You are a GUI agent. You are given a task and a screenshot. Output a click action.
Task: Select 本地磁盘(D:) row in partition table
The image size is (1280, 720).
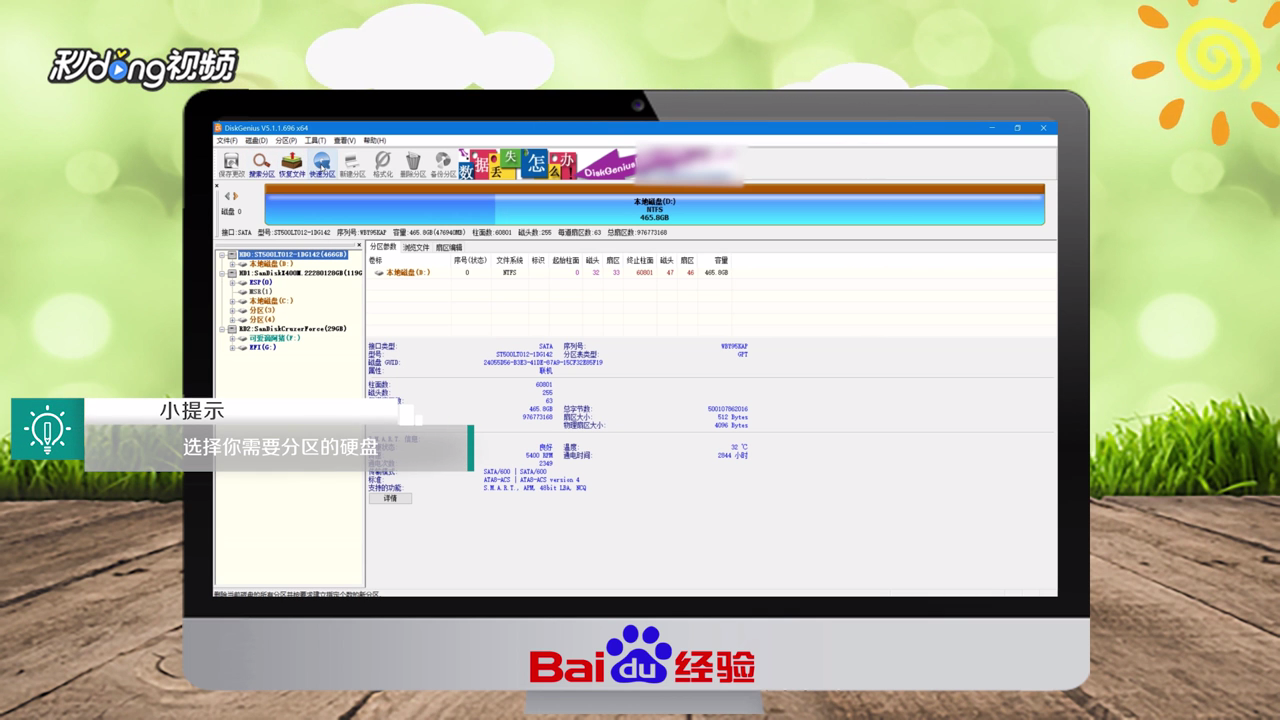(551, 272)
